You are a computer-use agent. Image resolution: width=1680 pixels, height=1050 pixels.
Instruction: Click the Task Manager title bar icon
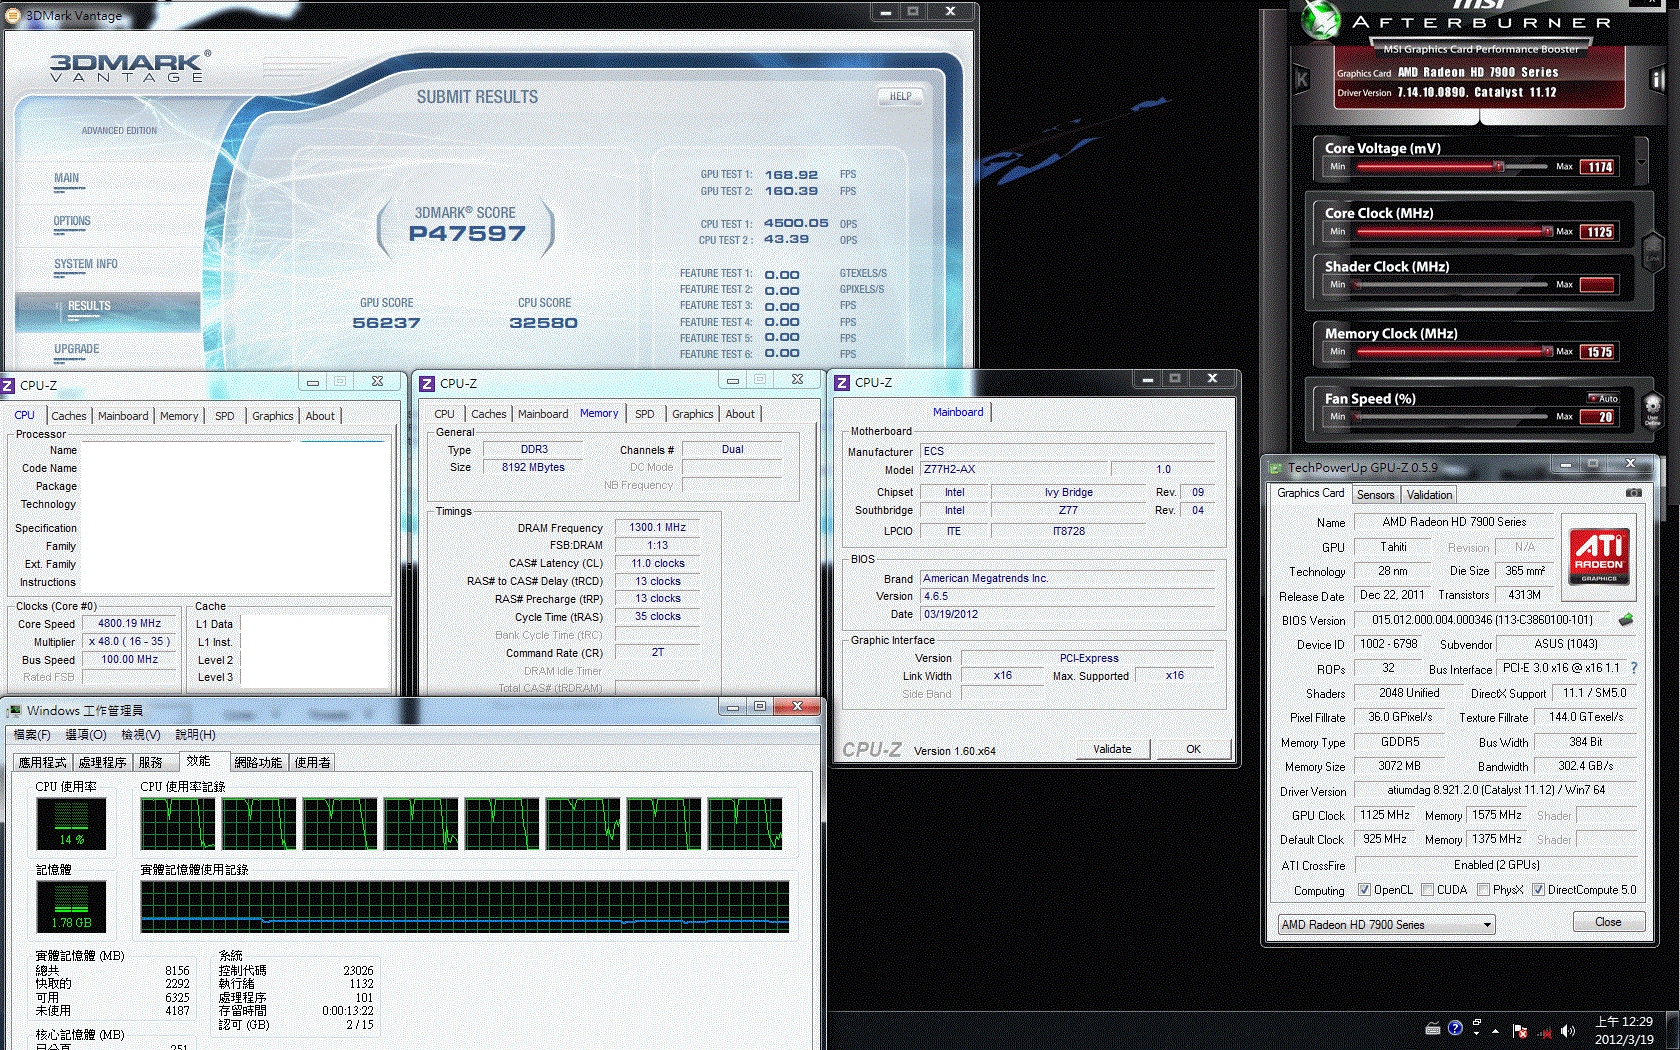[x=14, y=711]
